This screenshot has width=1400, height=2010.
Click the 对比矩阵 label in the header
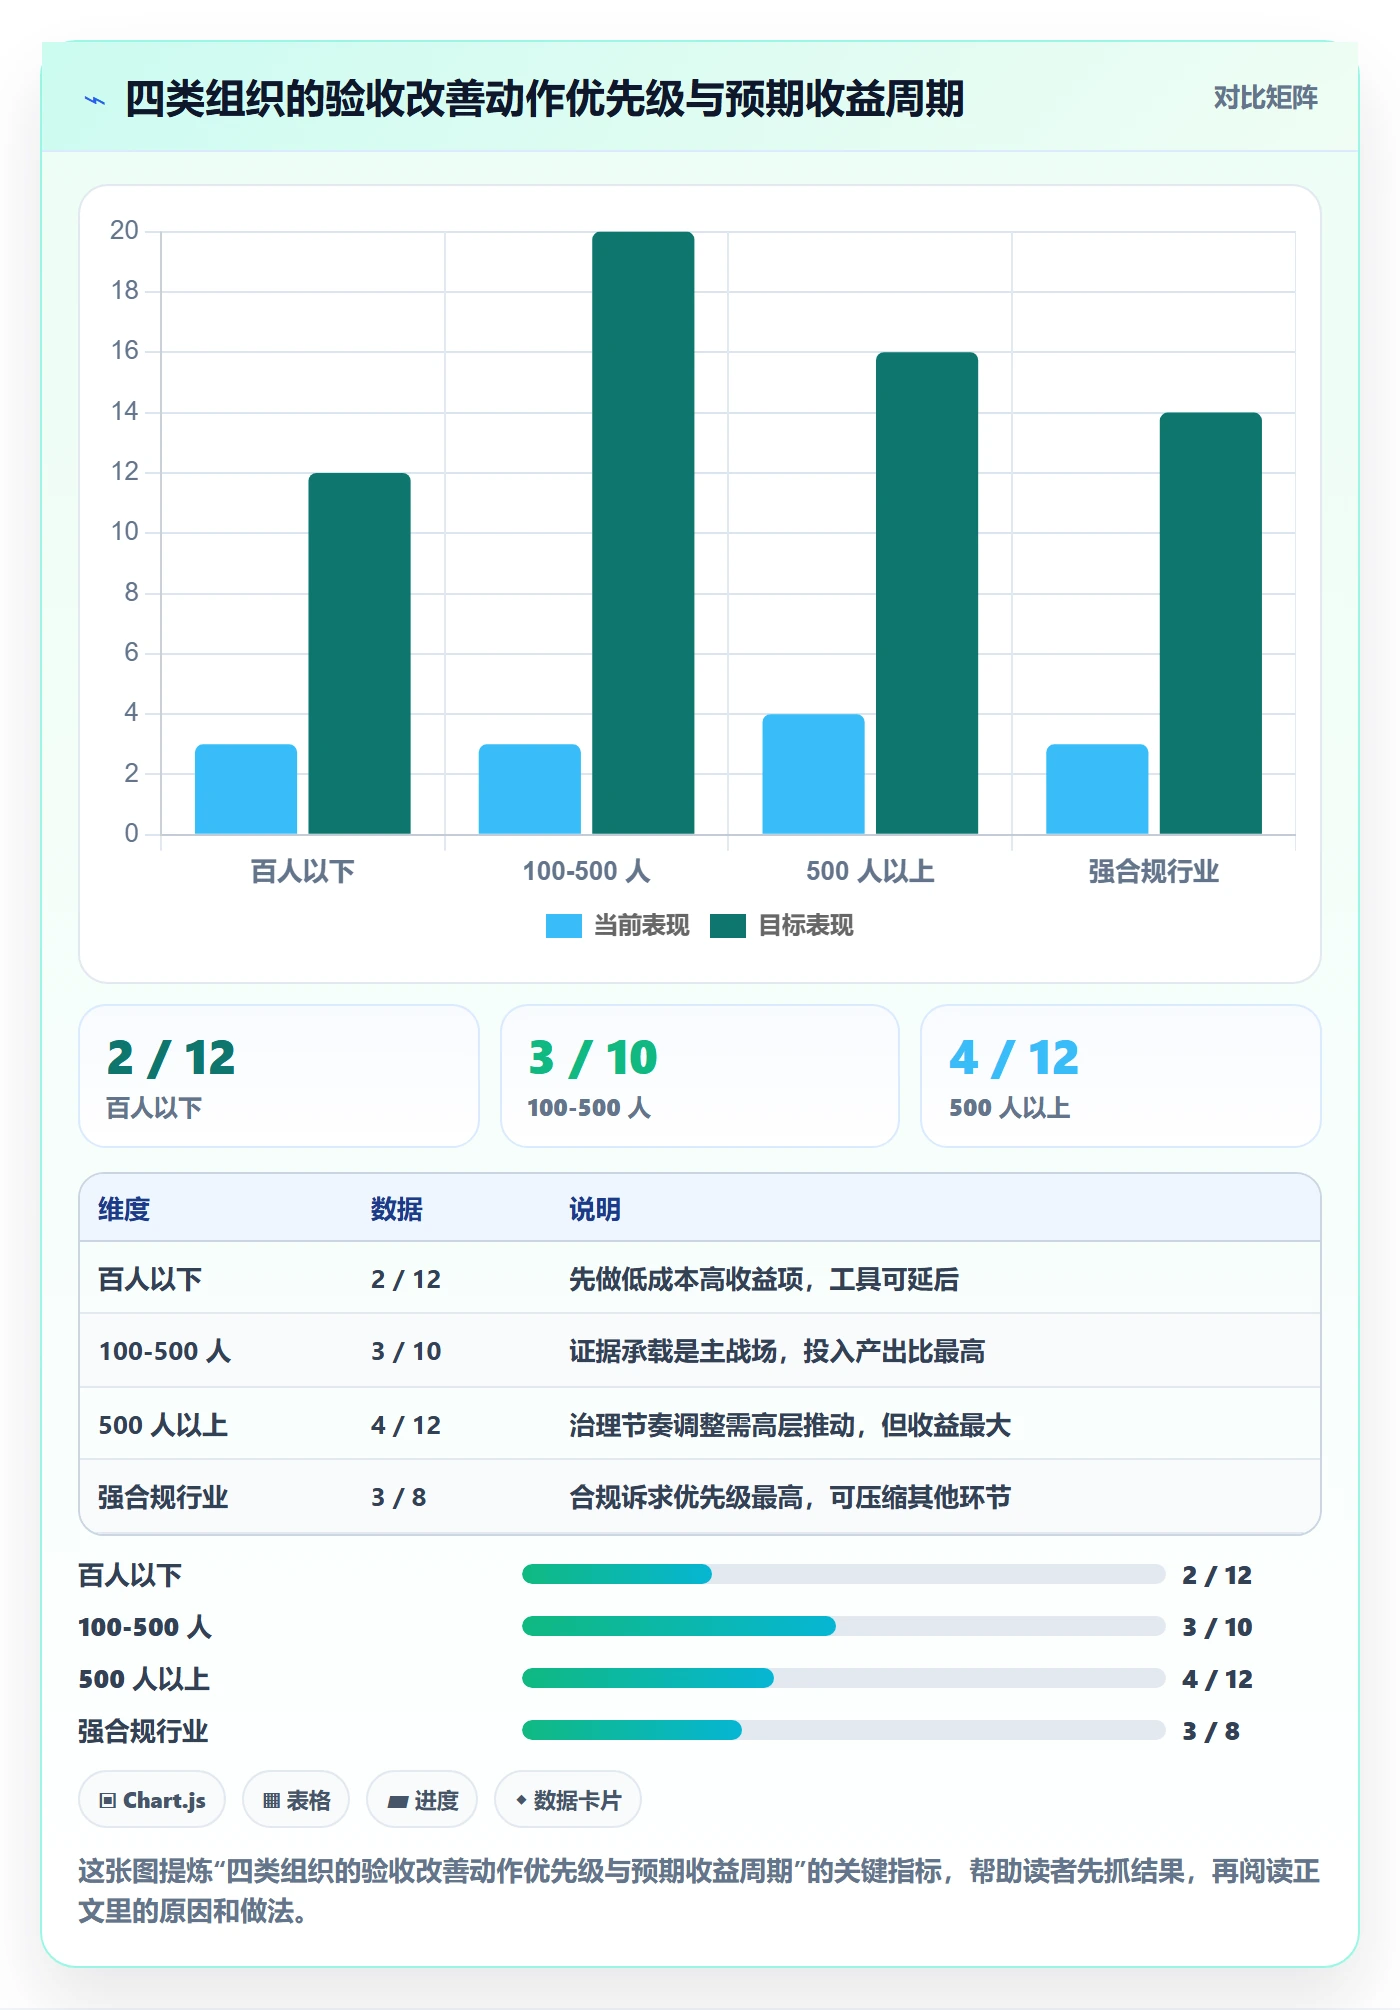[1265, 97]
